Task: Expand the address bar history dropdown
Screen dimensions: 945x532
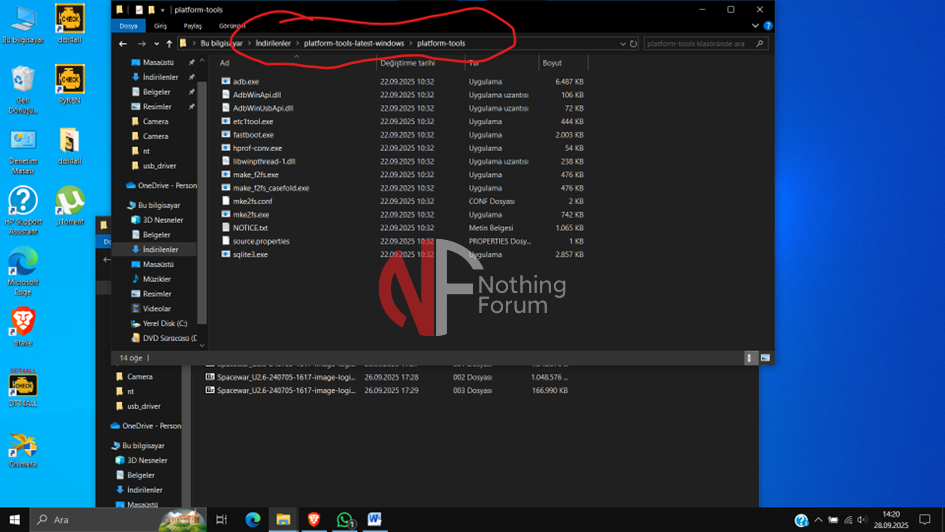Action: click(623, 44)
